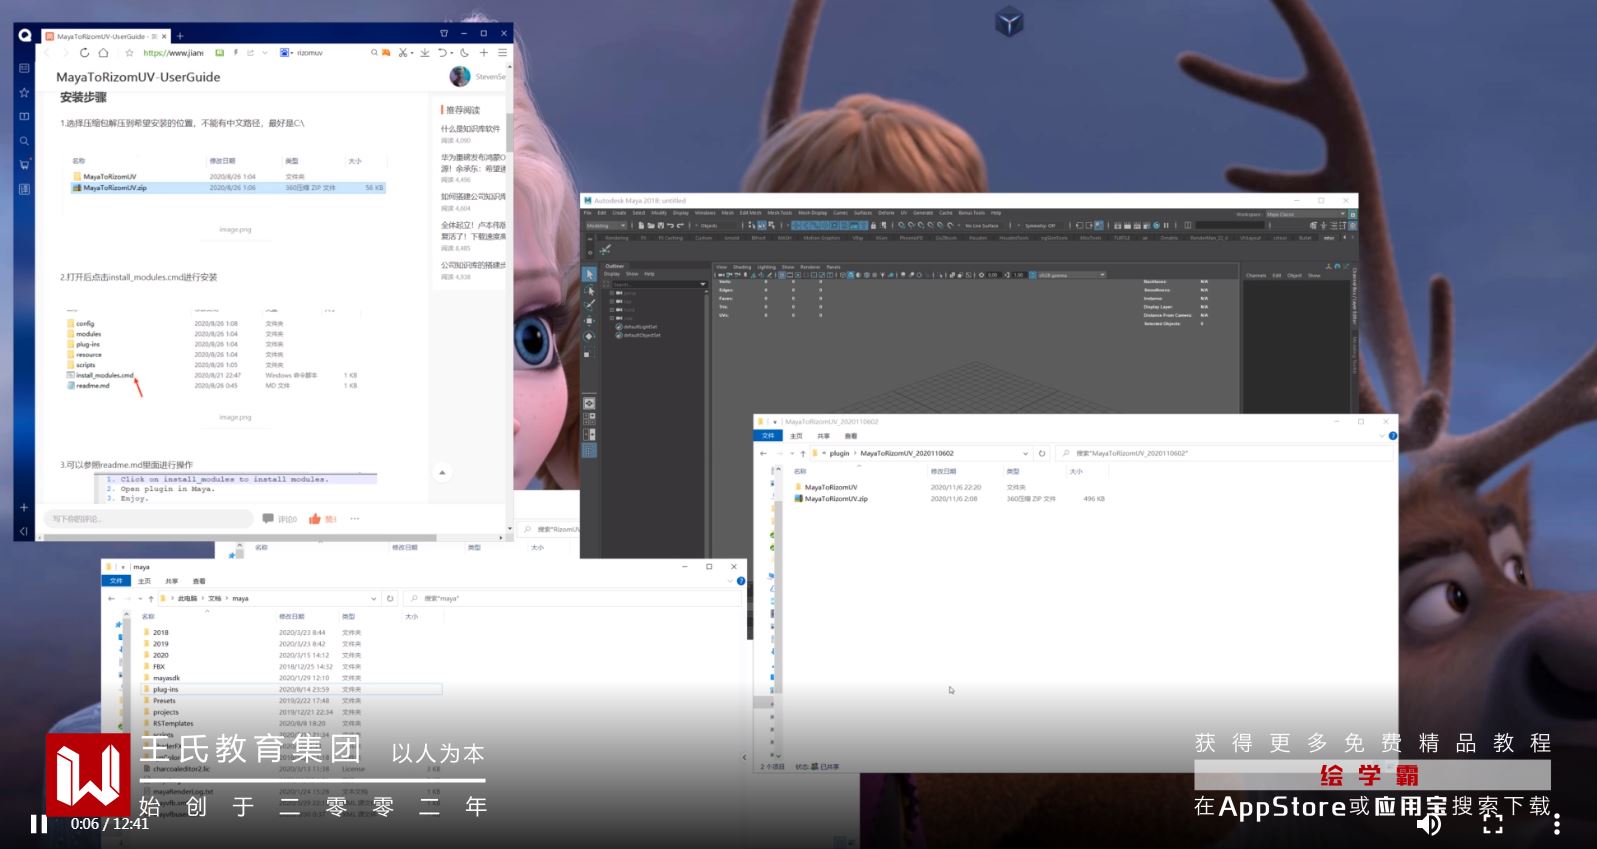The height and width of the screenshot is (849, 1597).
Task: Select defaultObjectSet in the Outliner
Action: point(641,335)
